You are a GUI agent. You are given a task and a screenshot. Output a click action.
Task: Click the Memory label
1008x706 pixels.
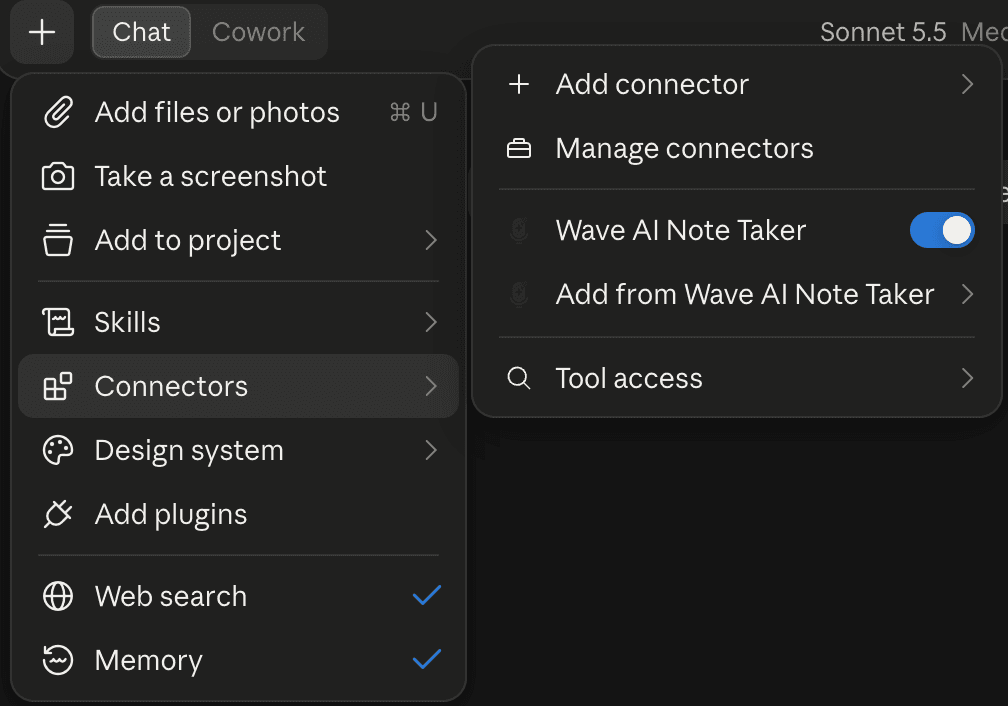coord(148,660)
